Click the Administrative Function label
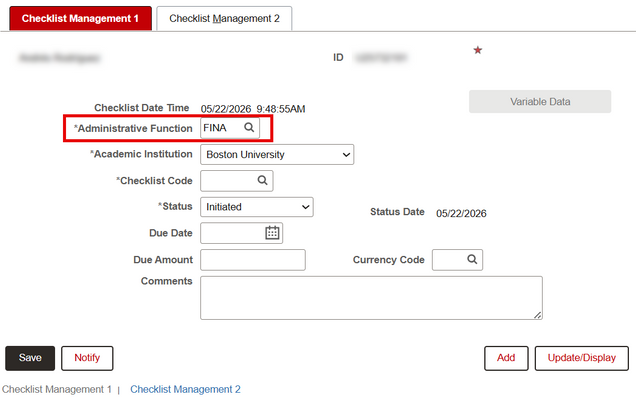636x400 pixels. (133, 128)
